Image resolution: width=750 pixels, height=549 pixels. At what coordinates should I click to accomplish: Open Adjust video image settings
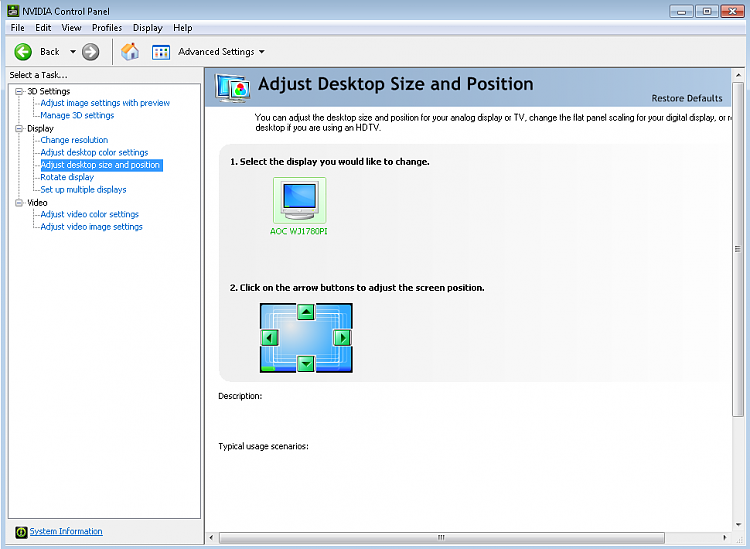point(91,227)
